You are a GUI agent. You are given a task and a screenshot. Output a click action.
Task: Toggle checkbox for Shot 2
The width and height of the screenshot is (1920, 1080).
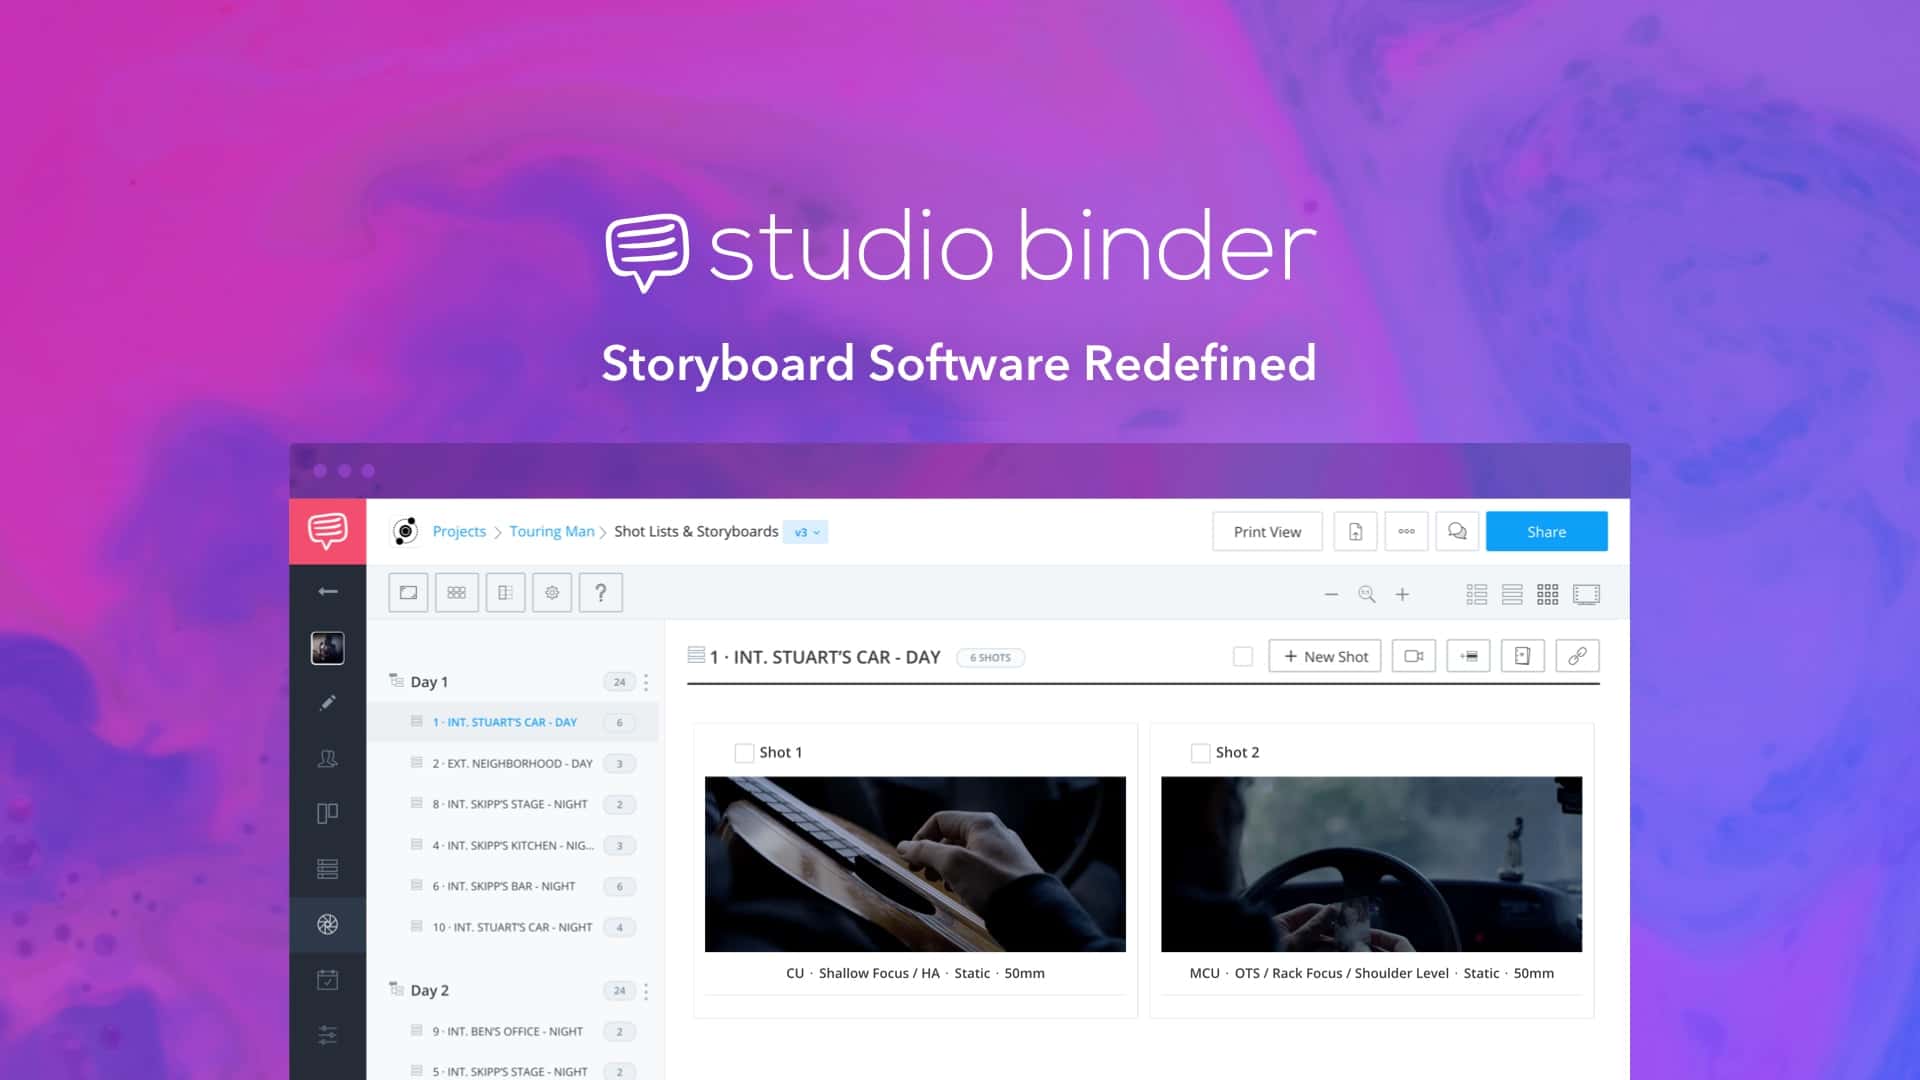tap(1199, 752)
